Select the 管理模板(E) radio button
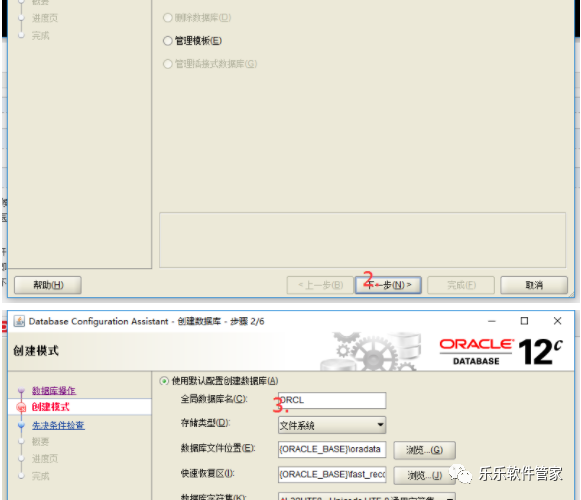 tap(167, 41)
